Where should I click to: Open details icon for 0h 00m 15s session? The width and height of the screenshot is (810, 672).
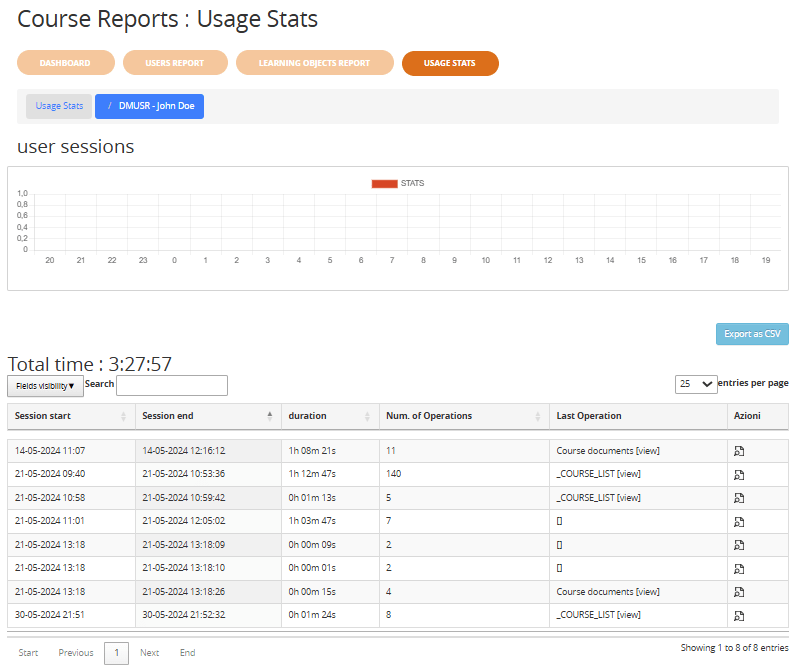tap(739, 592)
